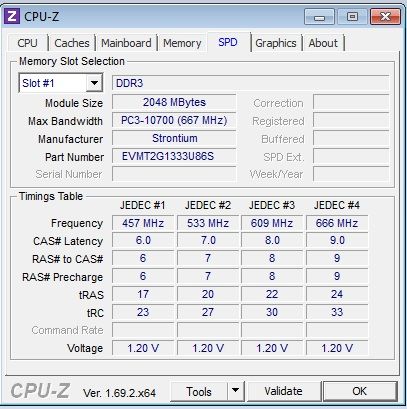407x409 pixels.
Task: Open the Slot #1 dropdown arrow
Action: [x=94, y=83]
